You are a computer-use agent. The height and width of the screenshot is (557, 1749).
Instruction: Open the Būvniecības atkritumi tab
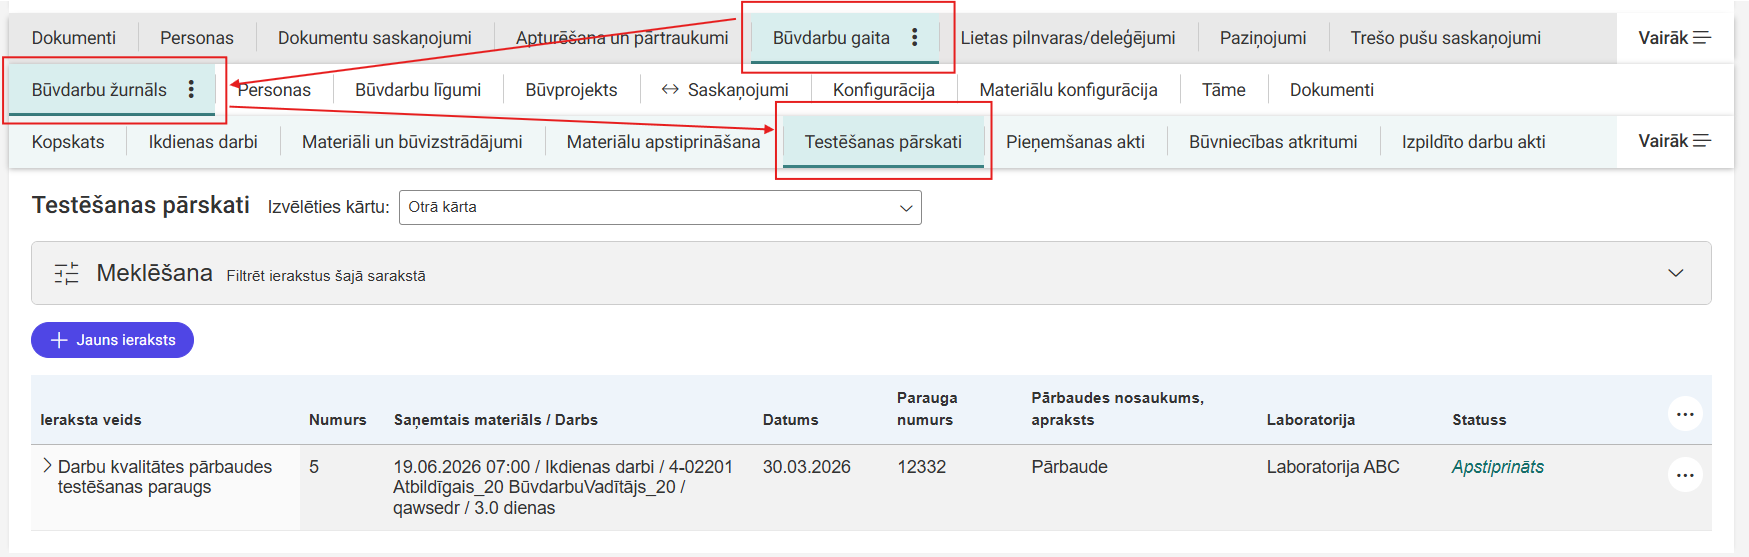(x=1273, y=142)
